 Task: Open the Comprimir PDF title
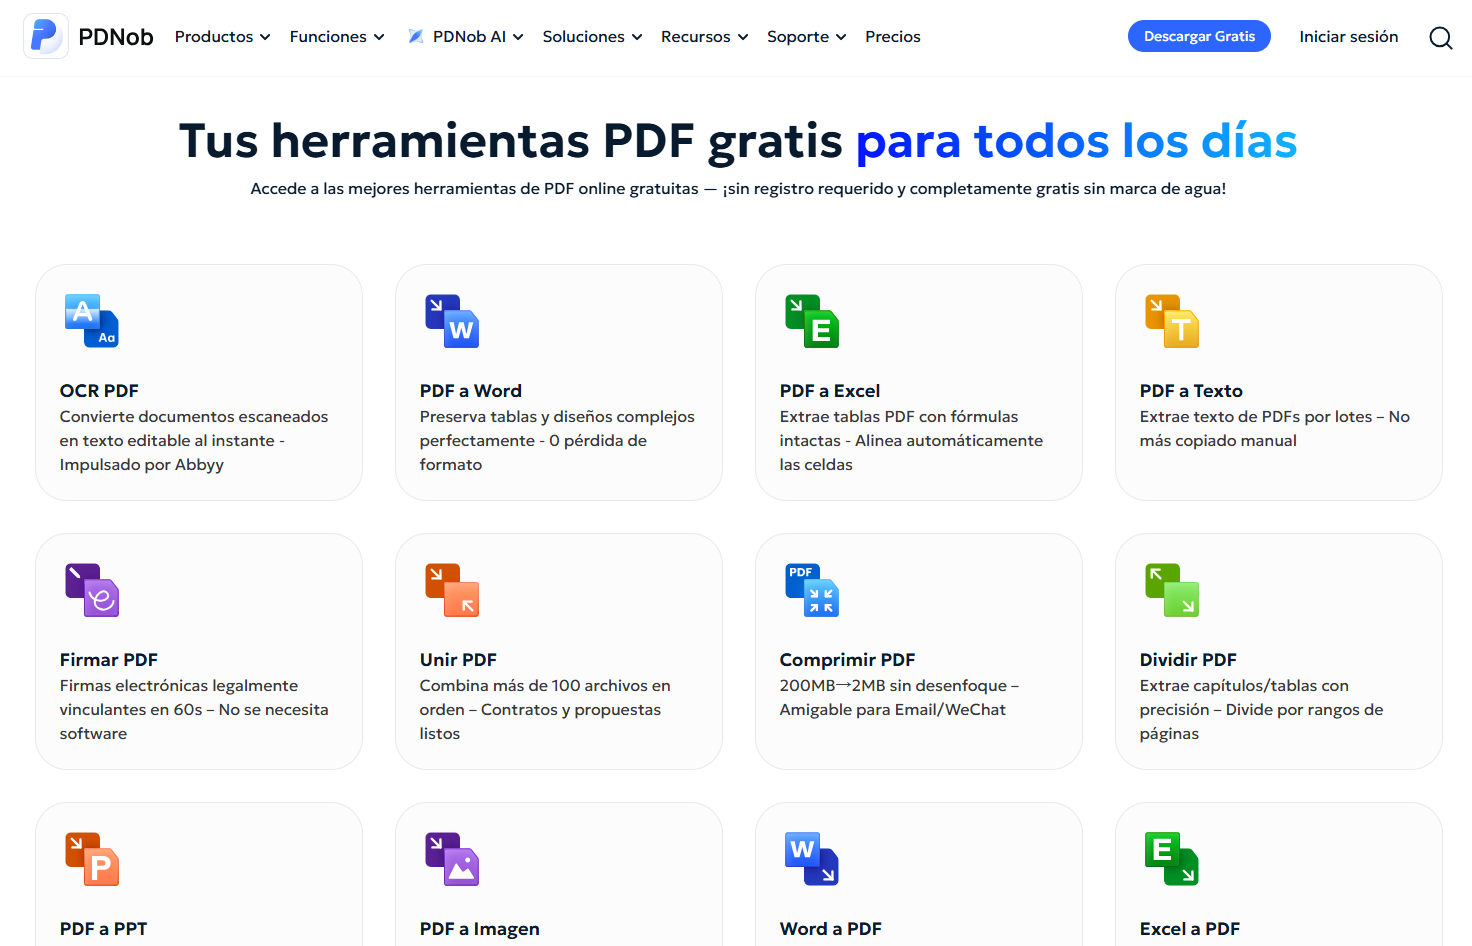tap(847, 660)
